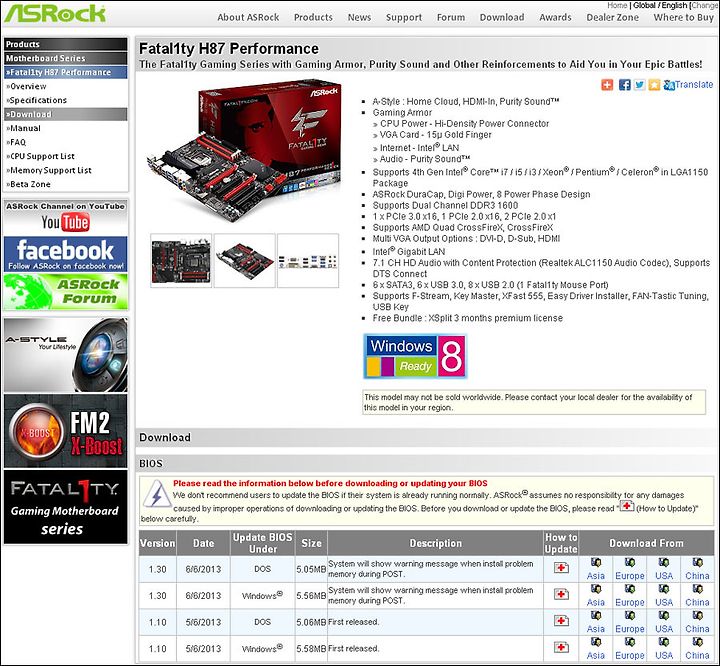The height and width of the screenshot is (666, 720).
Task: Open How to Update icon for 1.10 DOS row
Action: [x=561, y=621]
